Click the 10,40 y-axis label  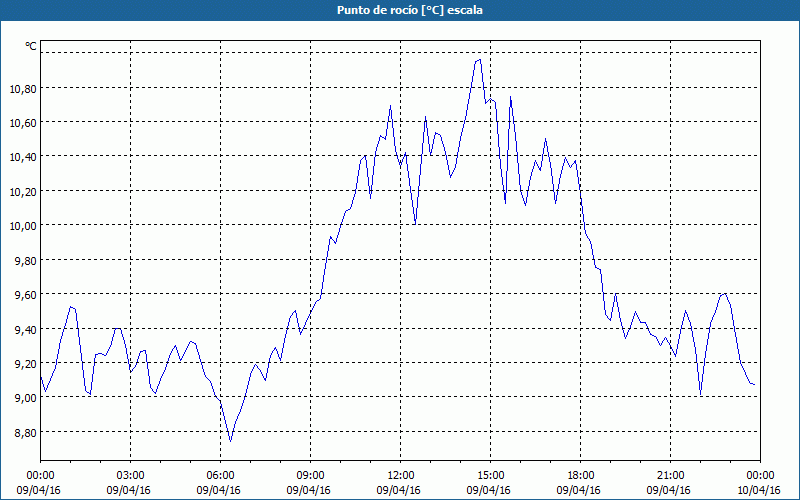tap(23, 157)
